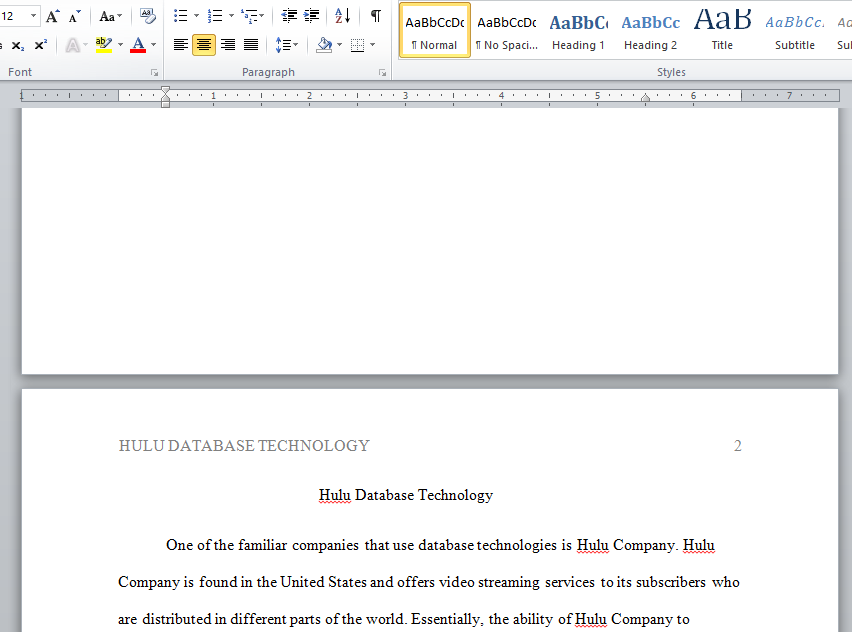Apply yellow text highlight color

click(x=104, y=45)
